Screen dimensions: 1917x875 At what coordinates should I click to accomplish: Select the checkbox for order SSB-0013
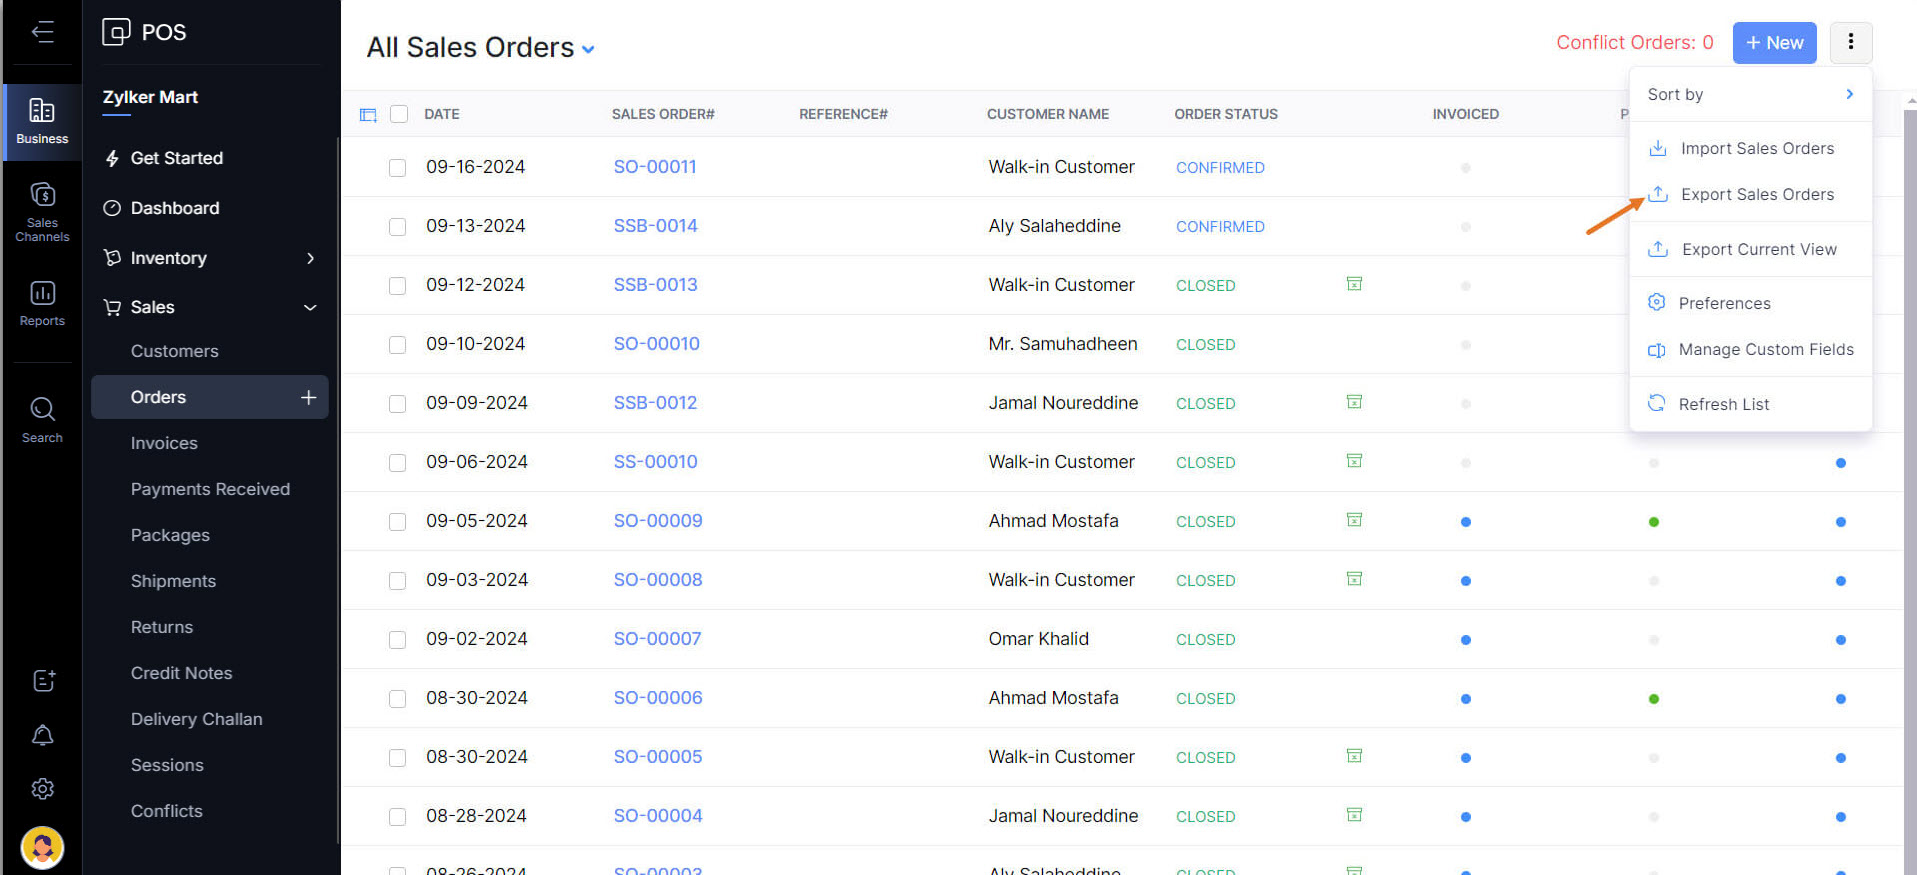[x=397, y=286]
